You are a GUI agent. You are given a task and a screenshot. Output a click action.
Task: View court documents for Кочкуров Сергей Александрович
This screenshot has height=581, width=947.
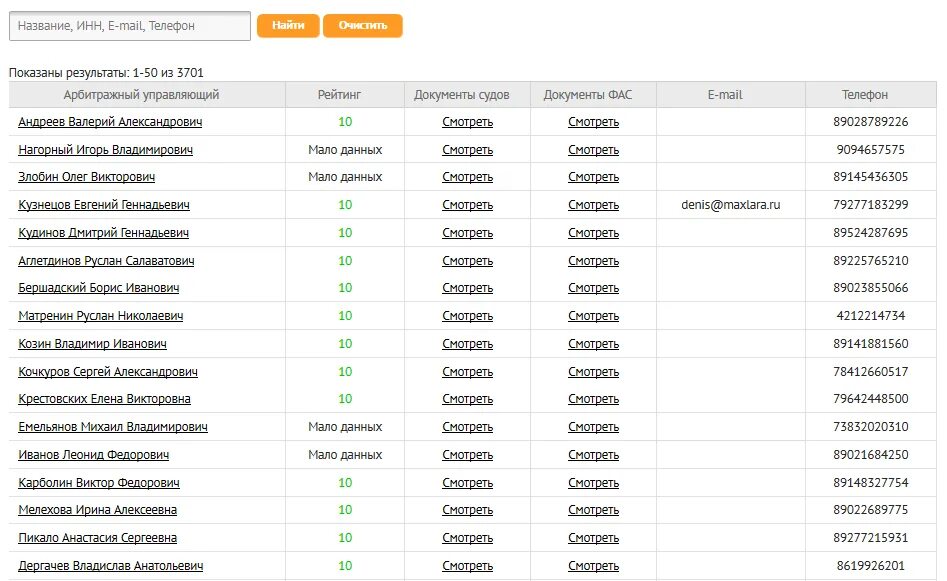click(x=467, y=372)
